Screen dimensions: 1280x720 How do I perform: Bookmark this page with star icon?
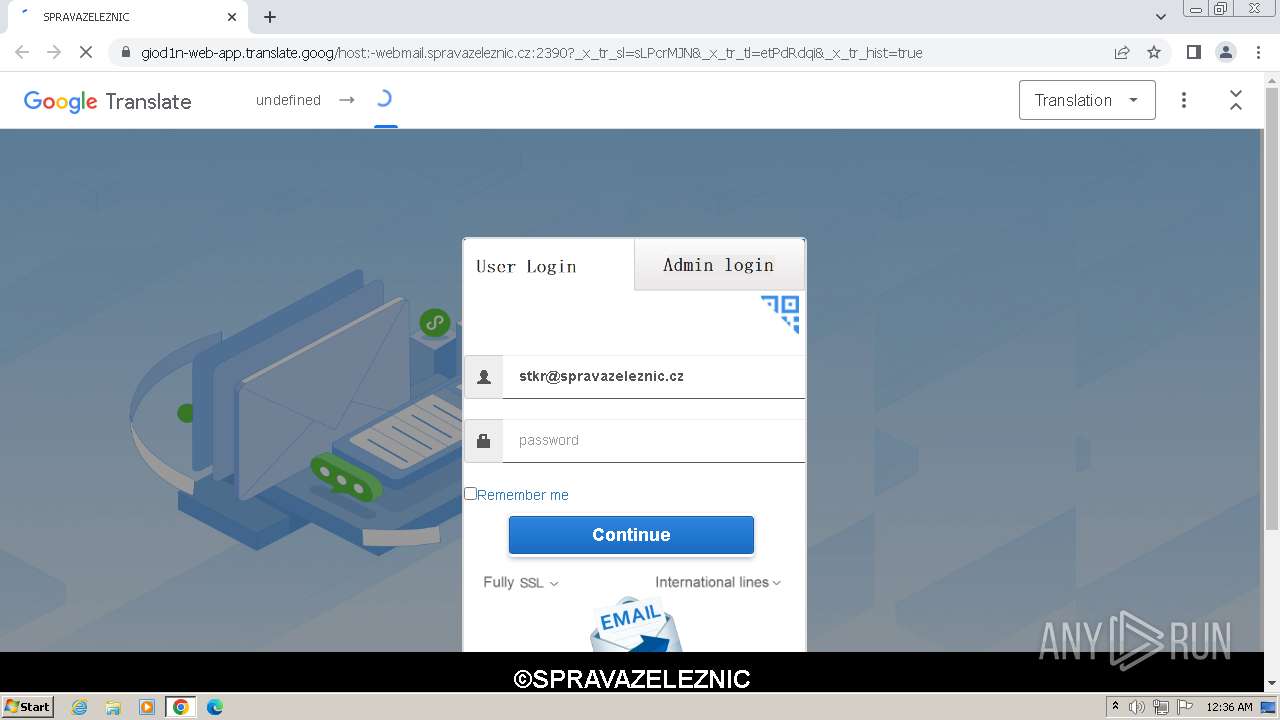[x=1154, y=52]
